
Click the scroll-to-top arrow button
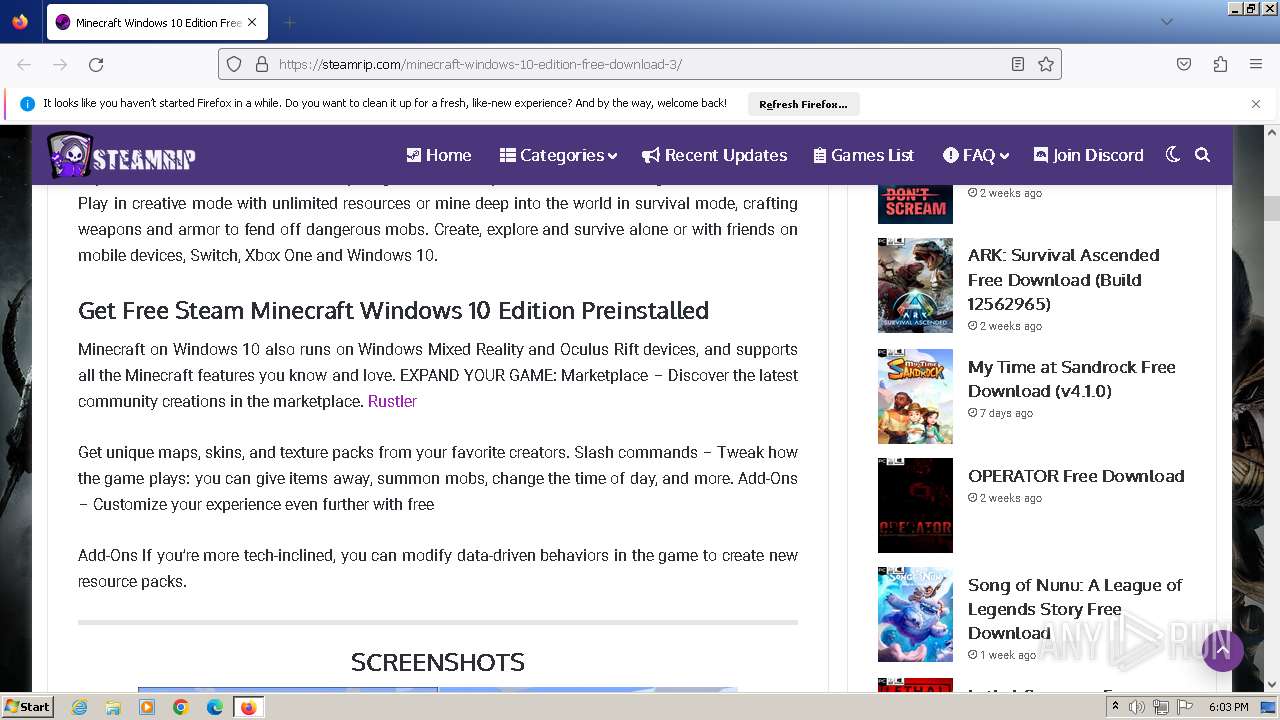tap(1223, 651)
